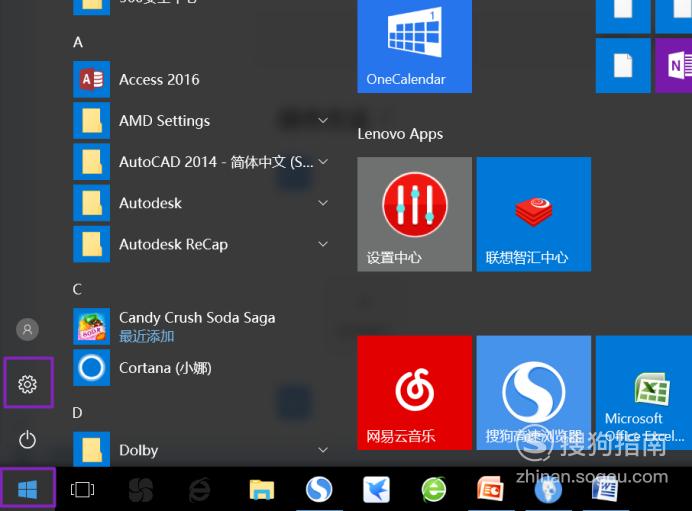The height and width of the screenshot is (511, 692).
Task: Open the white document tile beside OneNote
Action: pos(623,65)
